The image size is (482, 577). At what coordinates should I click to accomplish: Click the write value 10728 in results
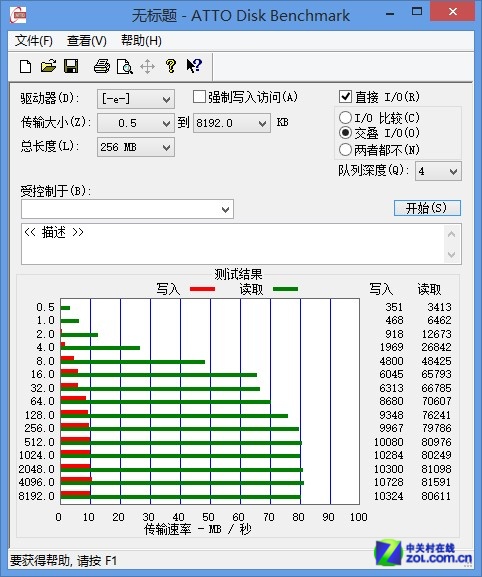click(389, 482)
